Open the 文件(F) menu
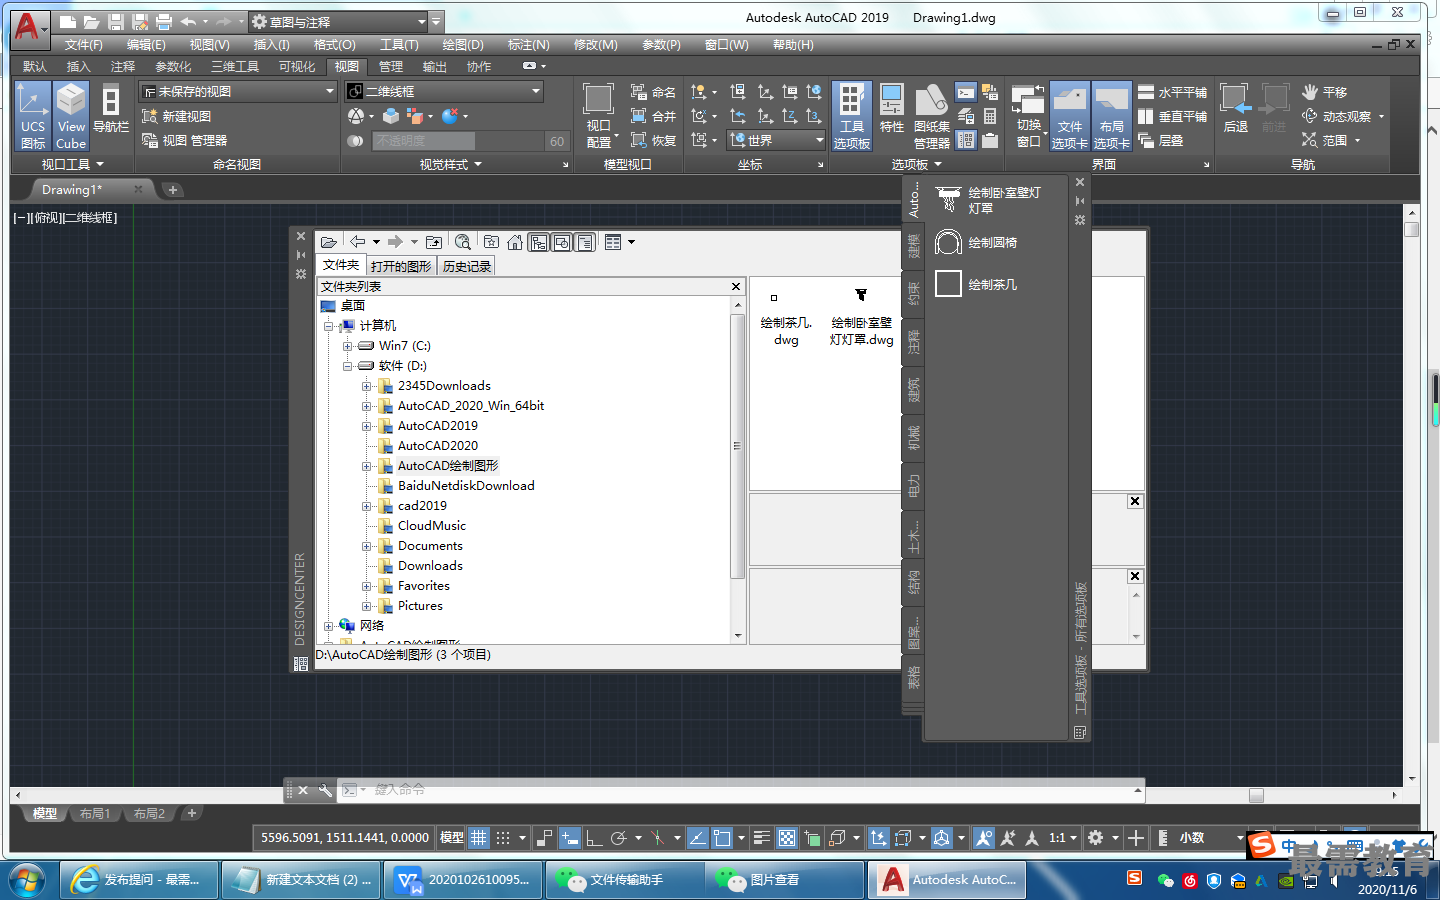1440x900 pixels. tap(83, 45)
